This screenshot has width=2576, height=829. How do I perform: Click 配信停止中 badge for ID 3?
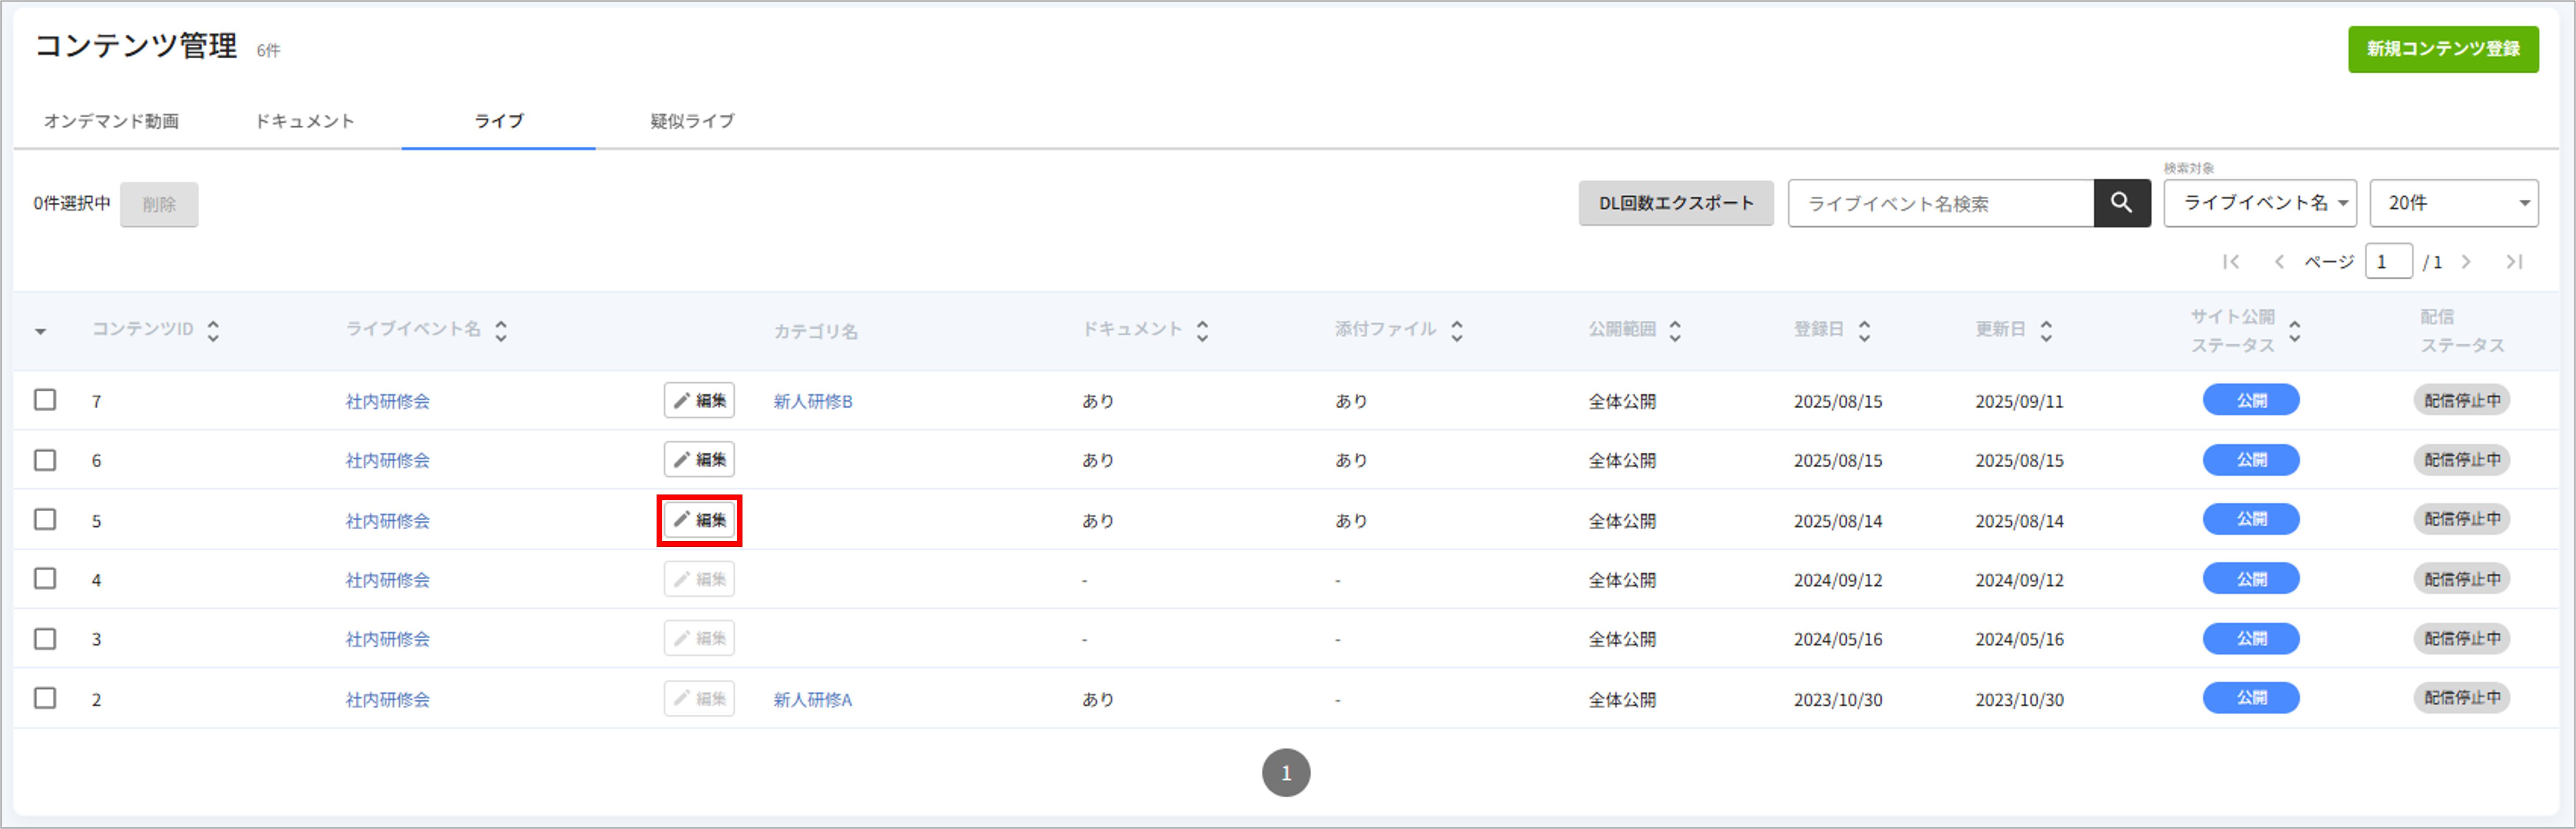[2462, 638]
